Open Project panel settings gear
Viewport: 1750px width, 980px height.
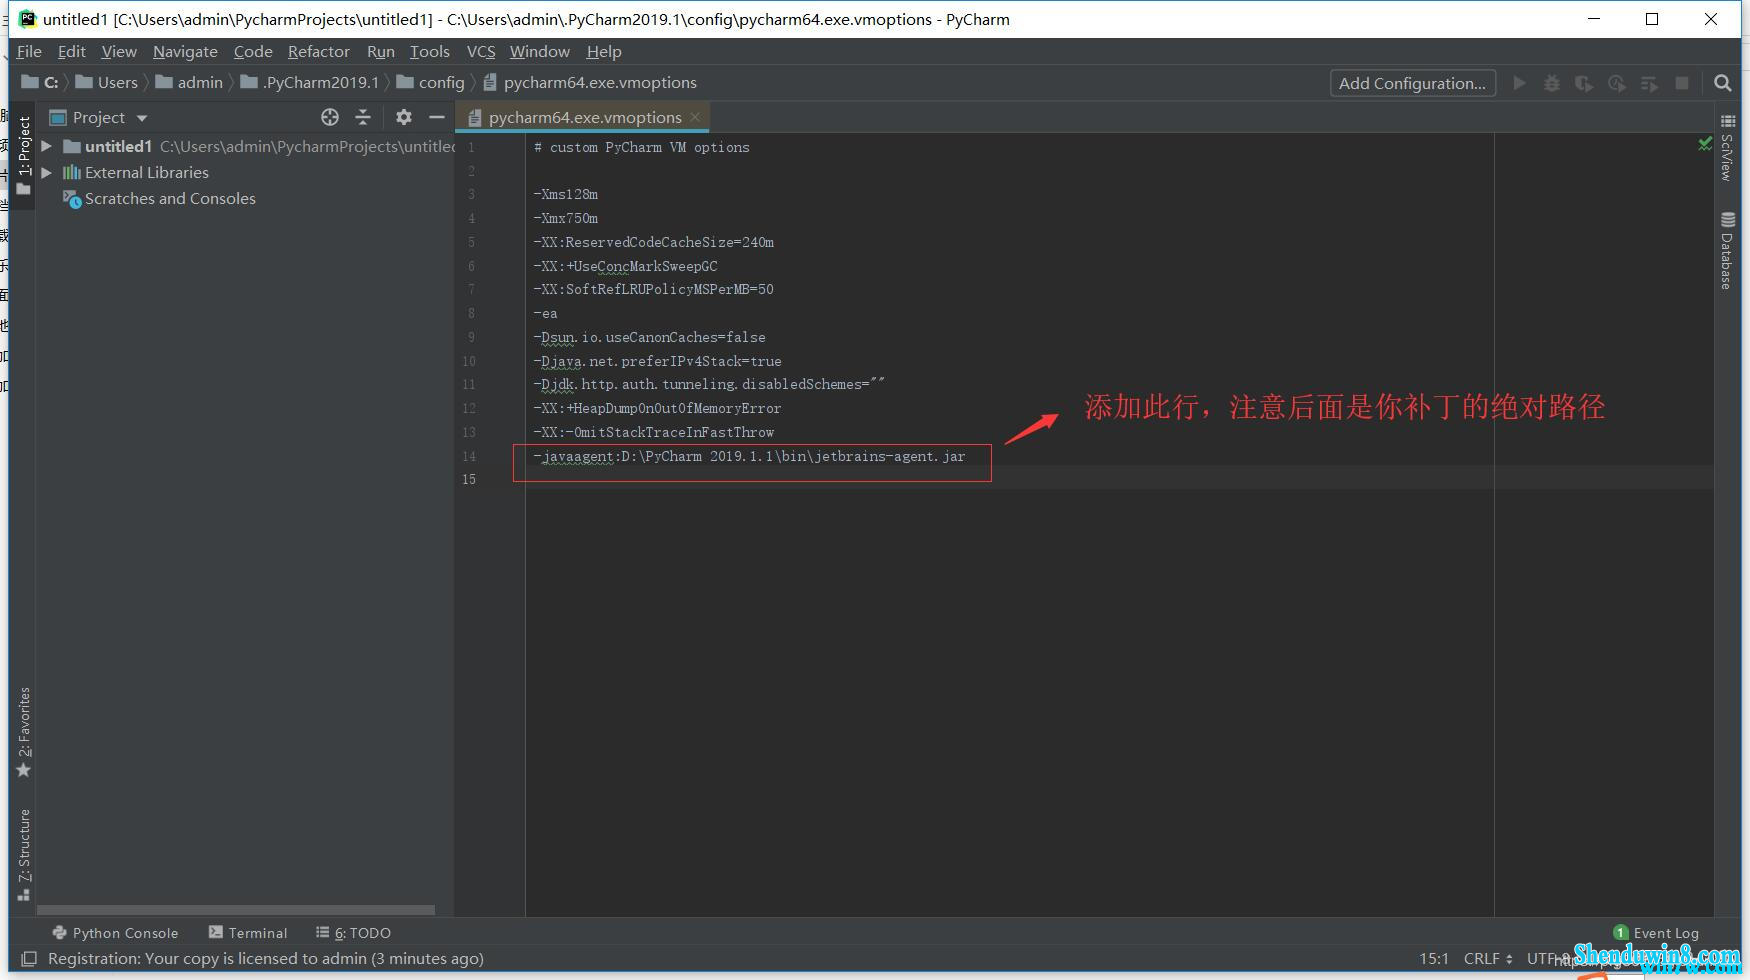tap(404, 117)
